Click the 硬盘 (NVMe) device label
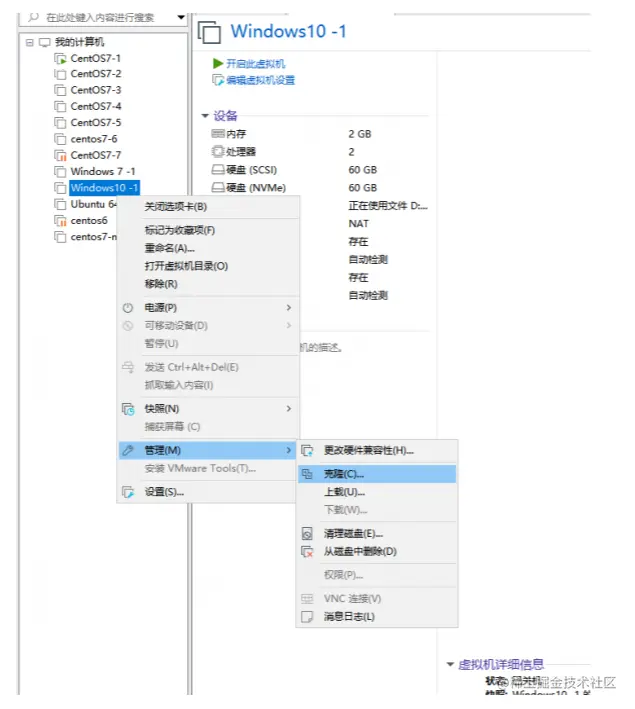The image size is (635, 709). [256, 188]
